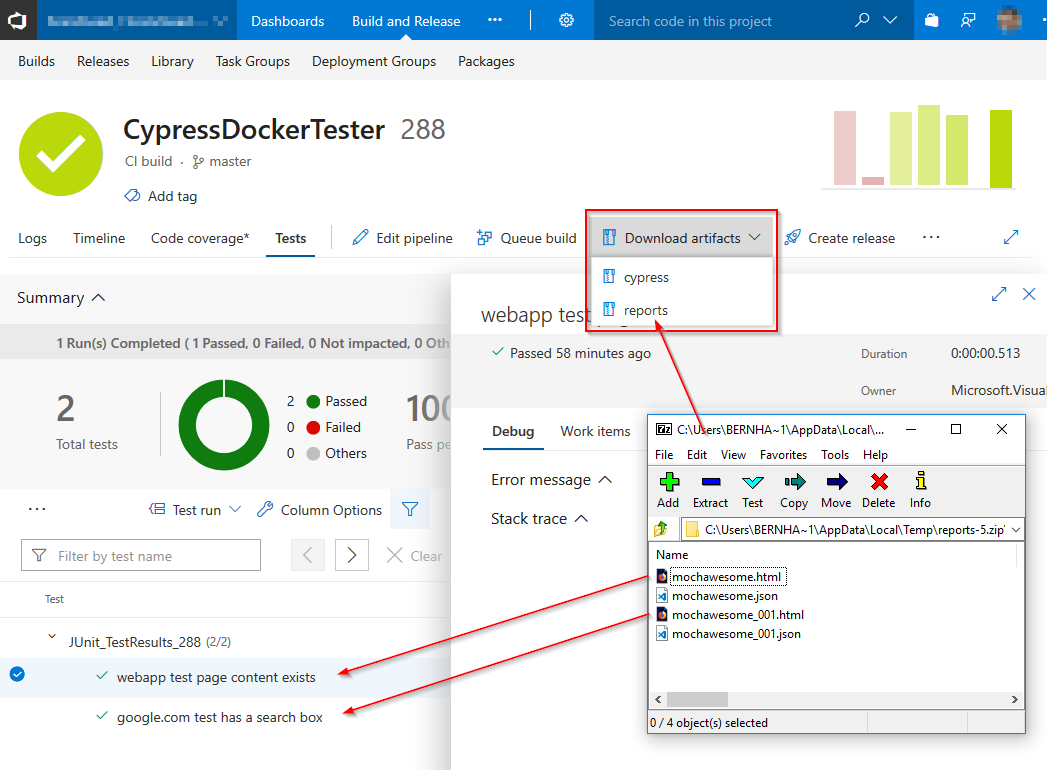Collapse the Summary section
Viewport: 1047px width, 770px height.
(x=98, y=297)
